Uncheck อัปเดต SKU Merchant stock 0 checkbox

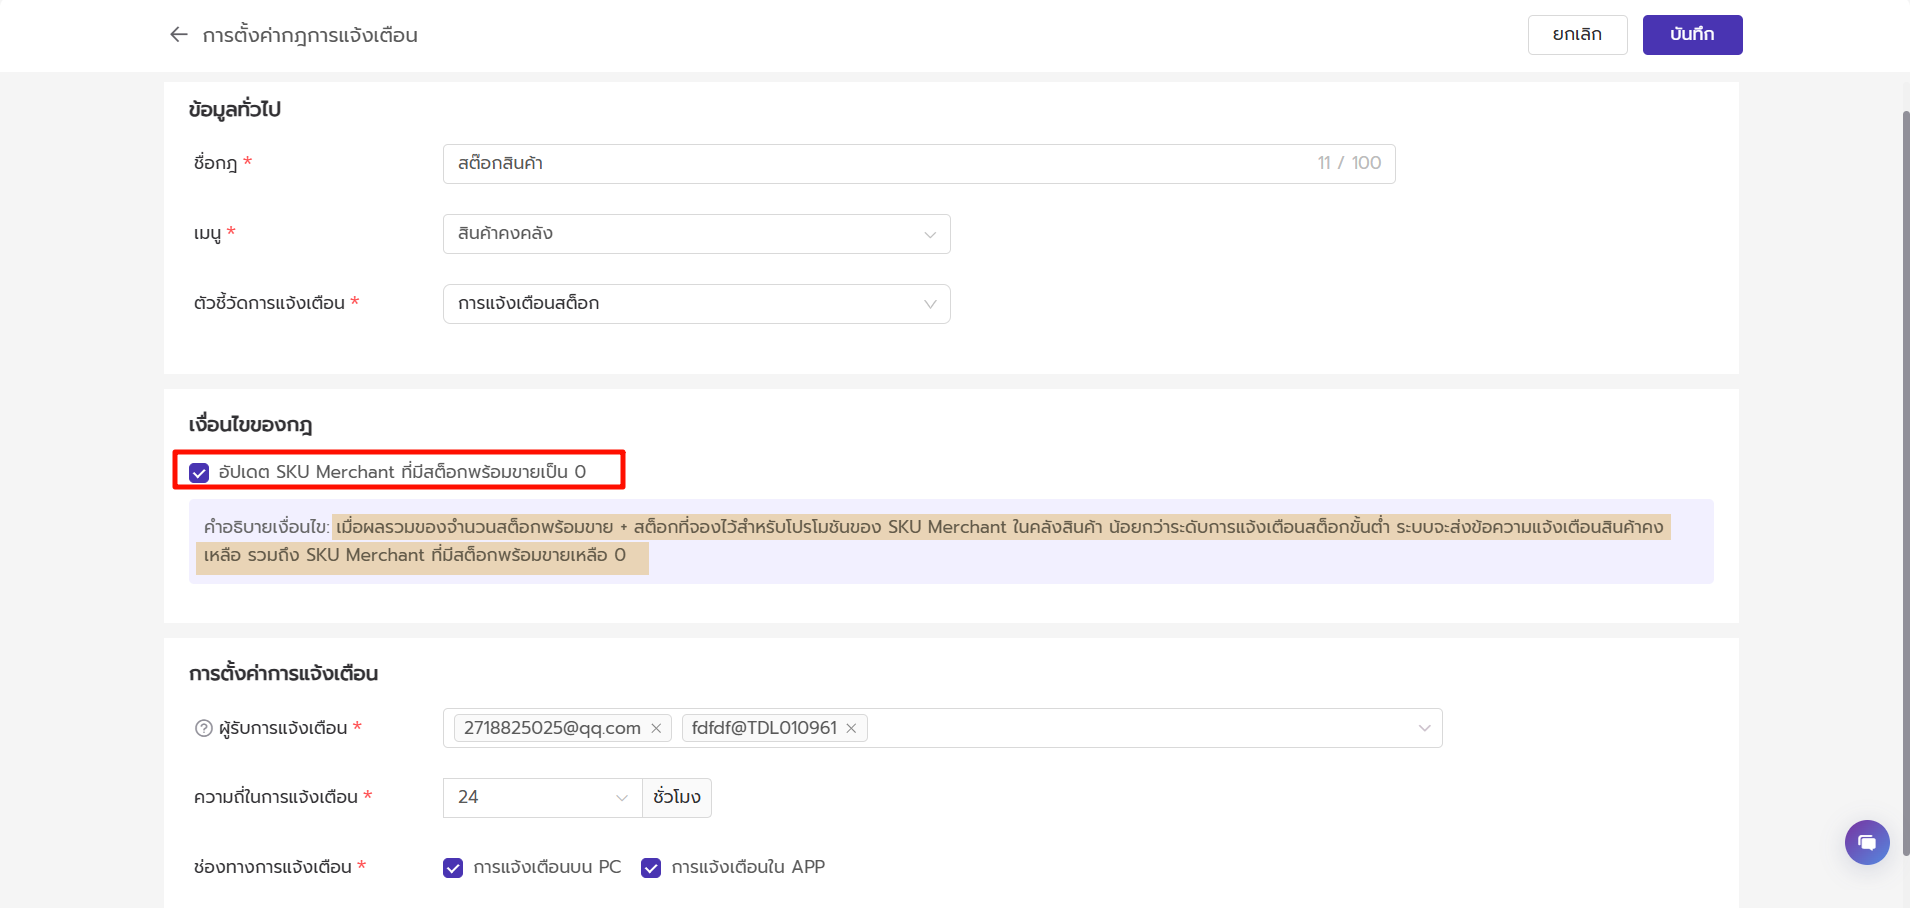pyautogui.click(x=199, y=473)
